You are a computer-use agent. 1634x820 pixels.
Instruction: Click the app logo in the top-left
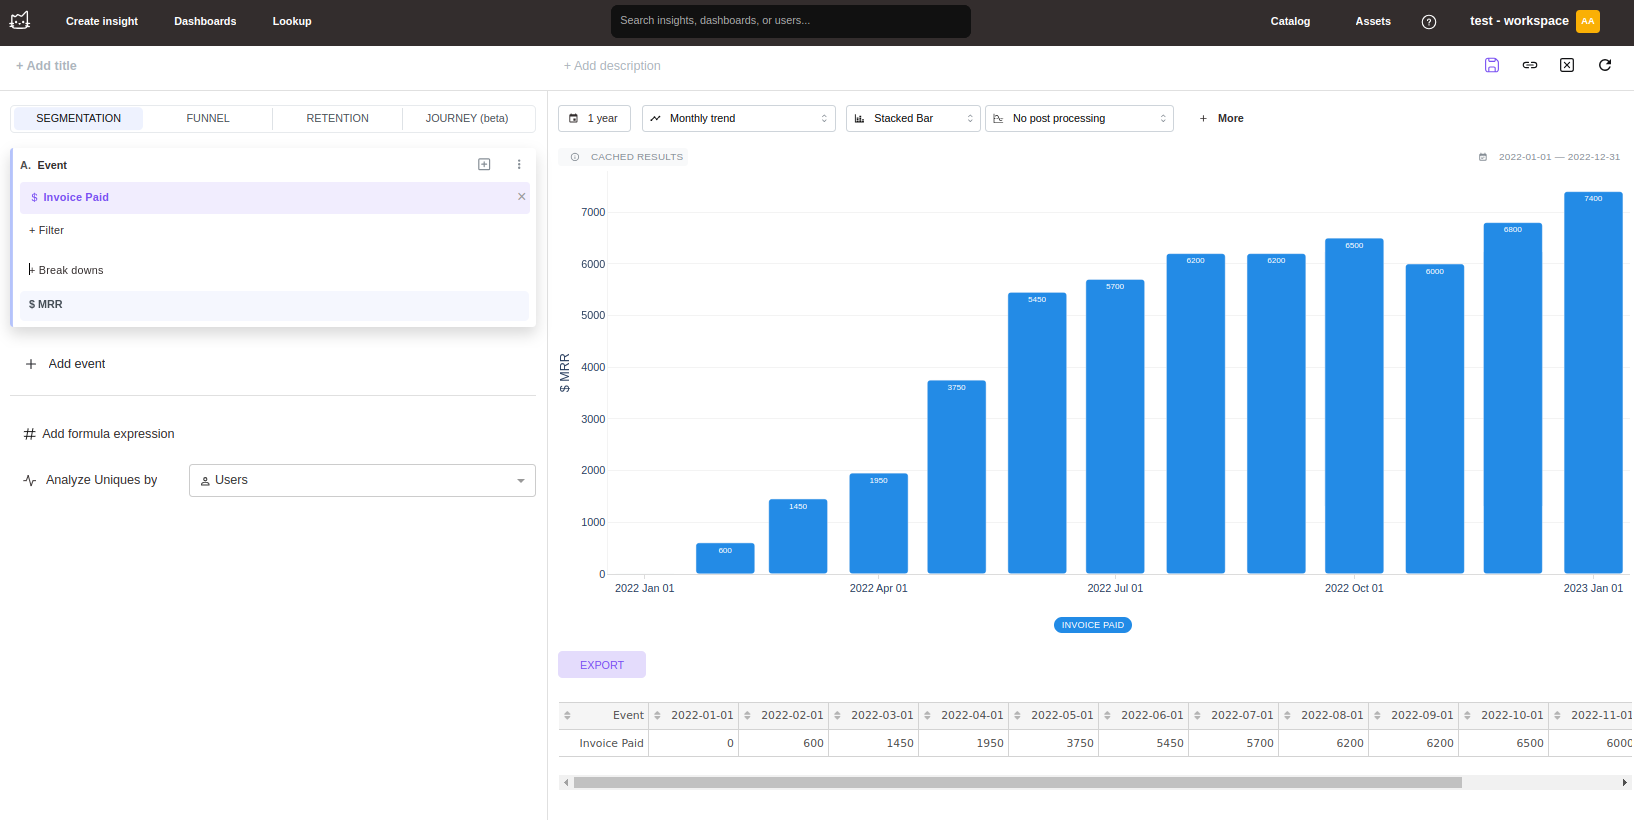click(20, 21)
